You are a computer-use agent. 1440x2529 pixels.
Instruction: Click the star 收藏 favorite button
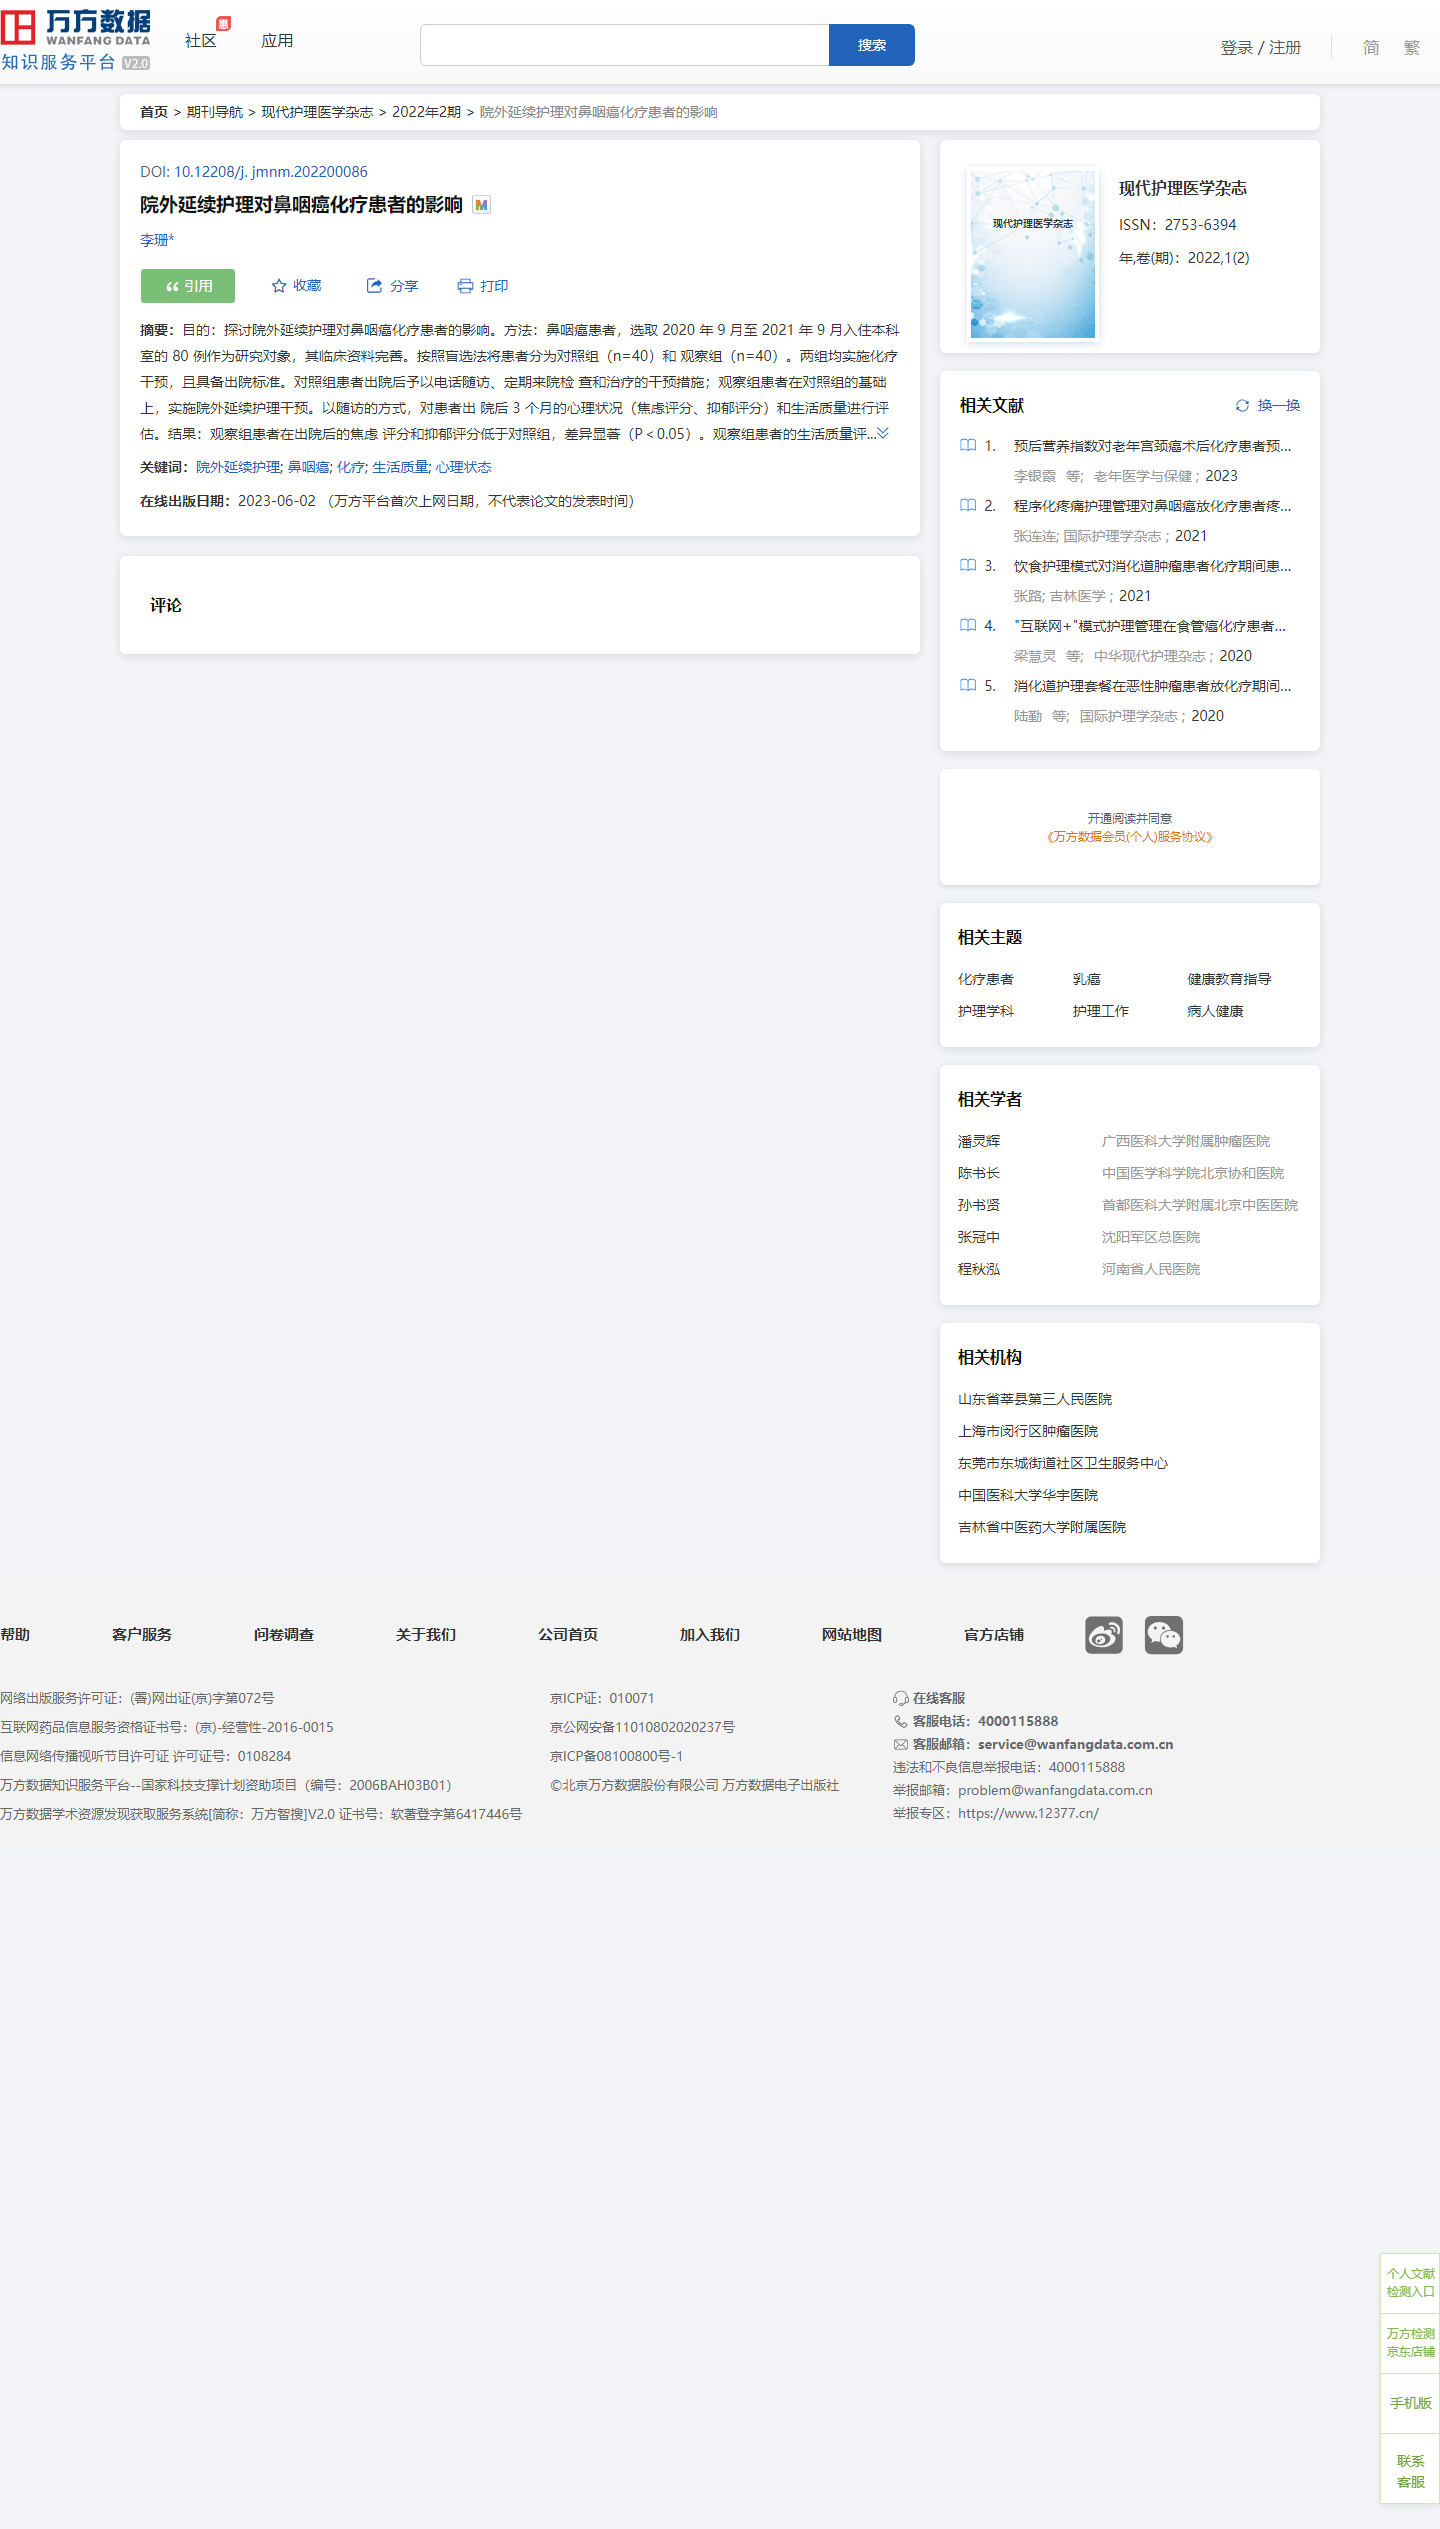pos(297,286)
